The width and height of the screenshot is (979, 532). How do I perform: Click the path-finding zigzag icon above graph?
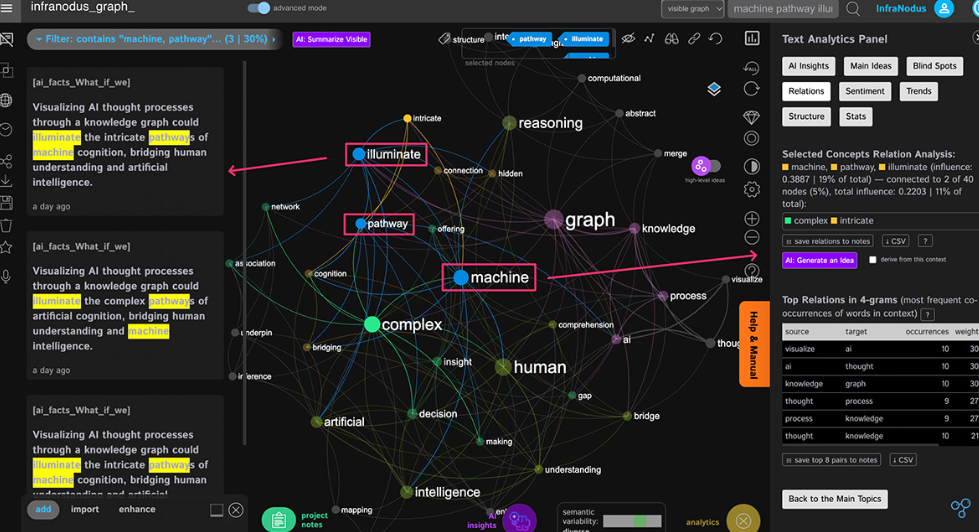coord(649,39)
